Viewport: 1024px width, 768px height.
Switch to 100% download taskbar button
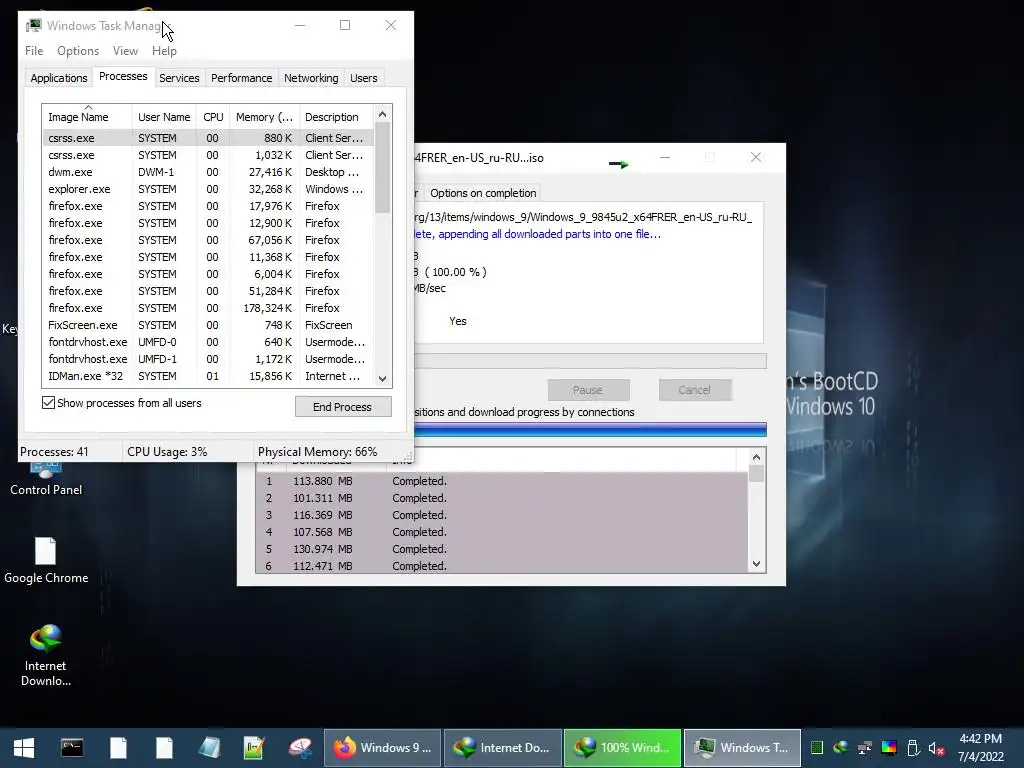click(623, 748)
